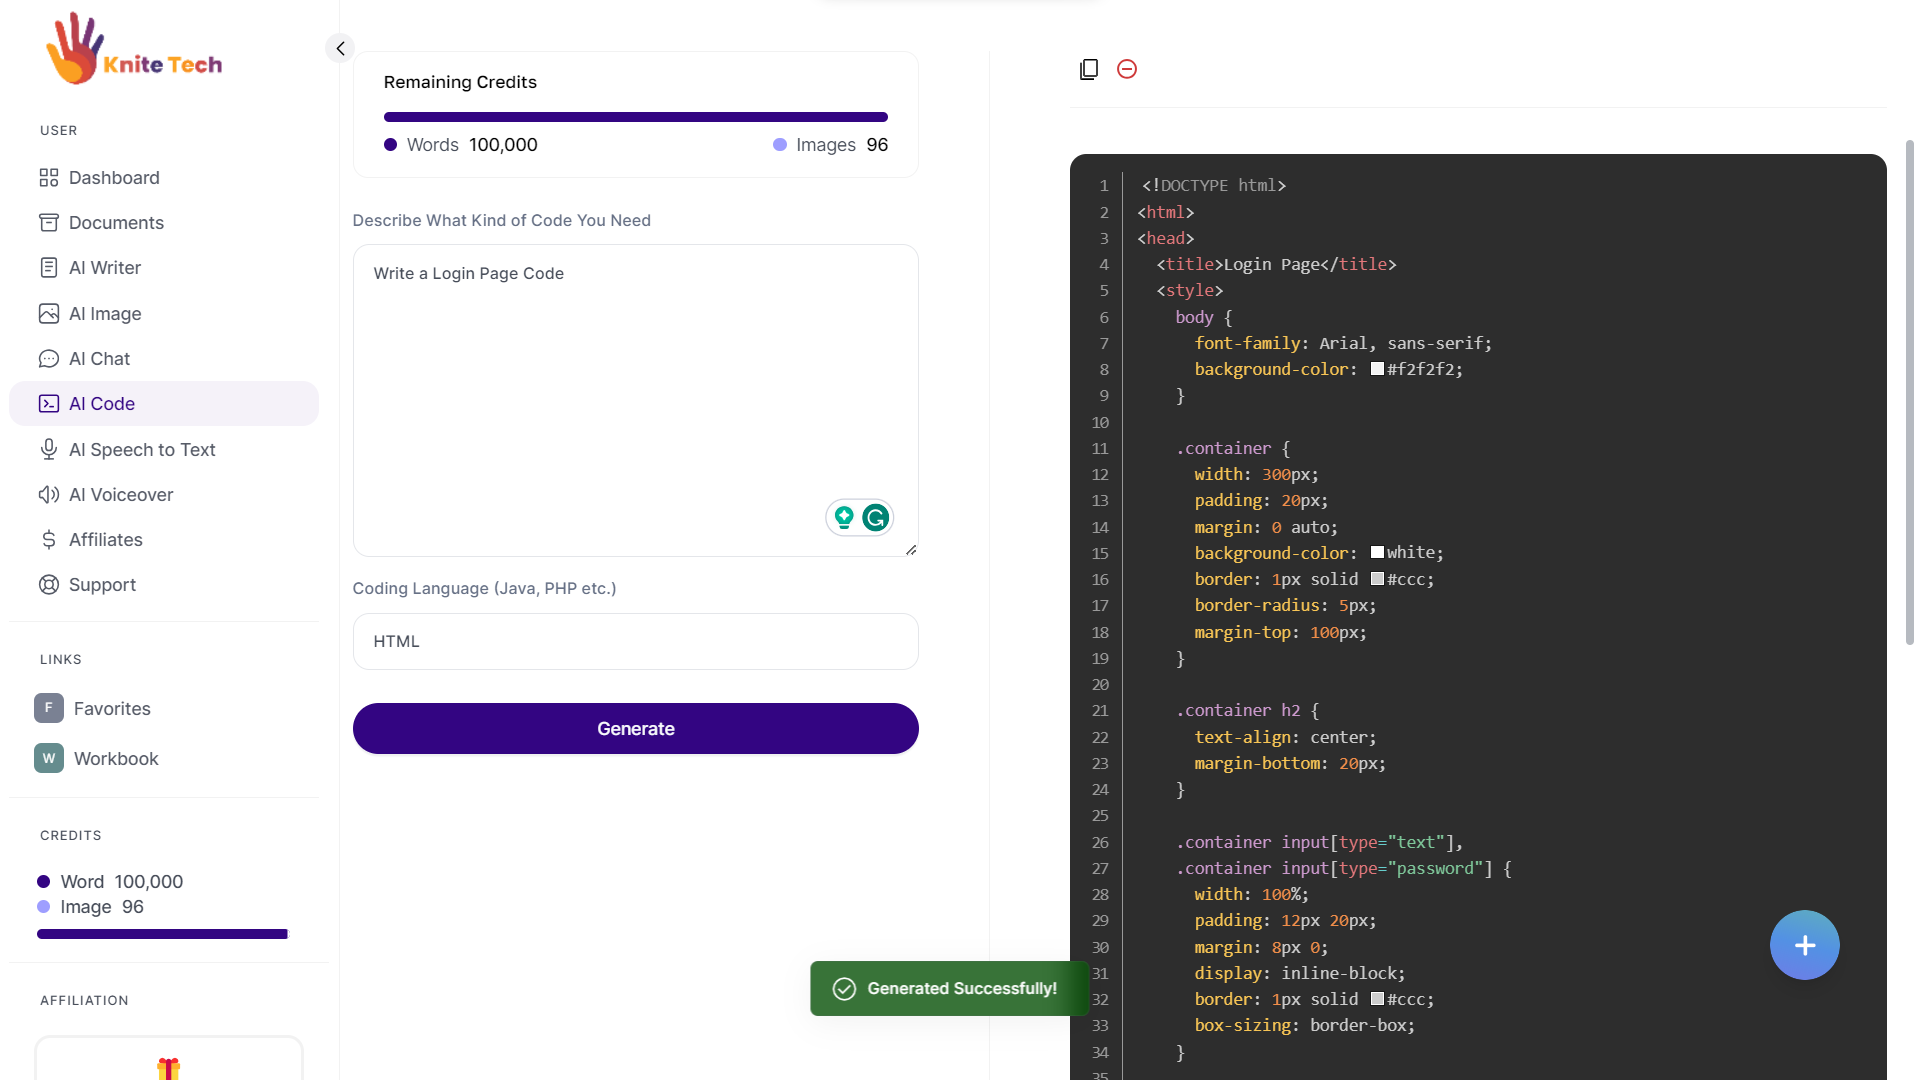Open AI Chat in the sidebar
Image resolution: width=1920 pixels, height=1080 pixels.
99,359
